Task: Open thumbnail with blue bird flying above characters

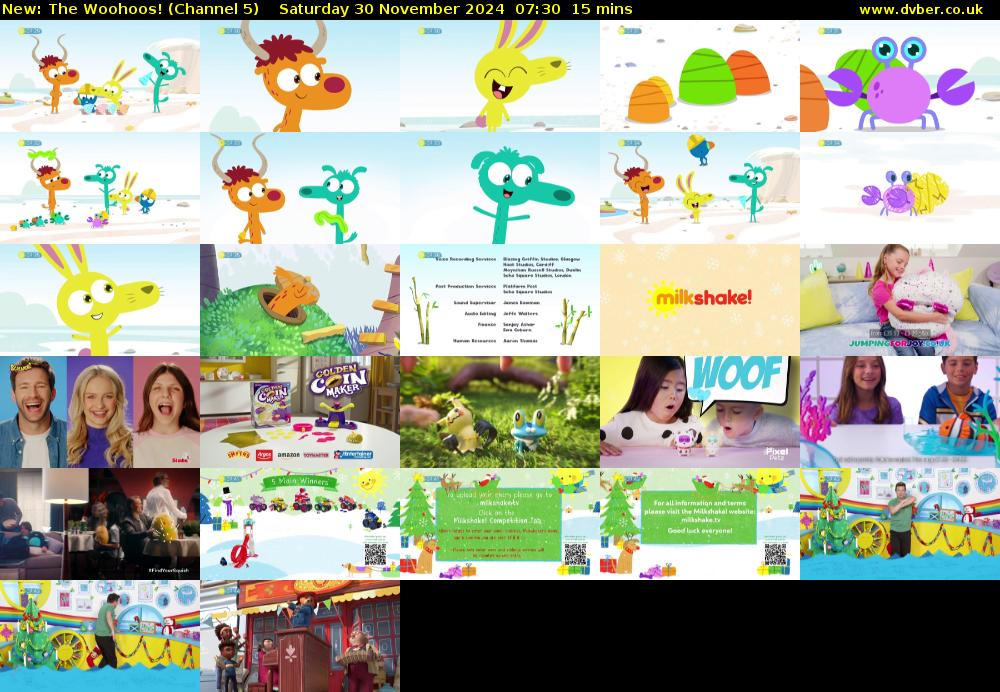Action: [700, 188]
